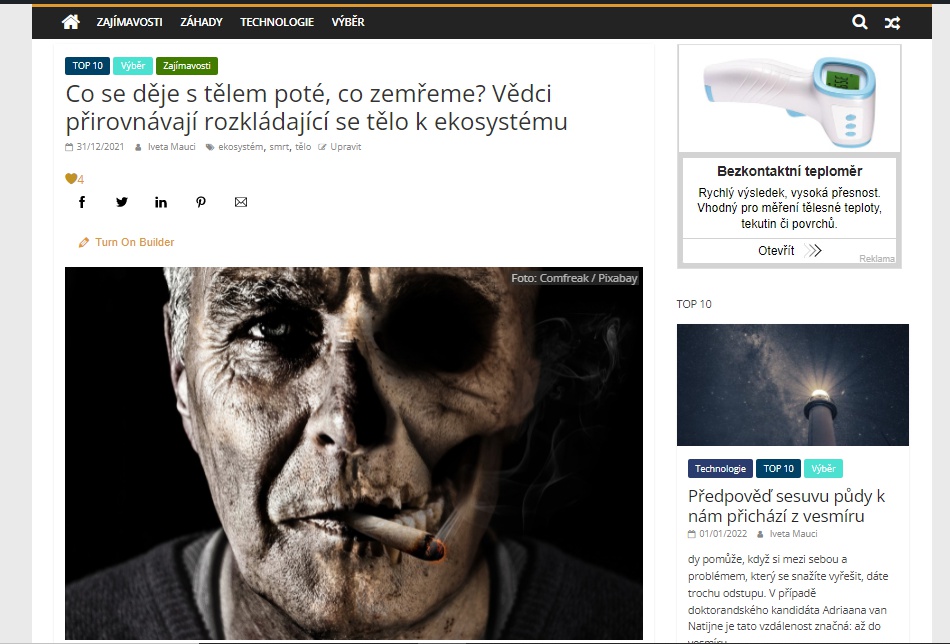Image resolution: width=950 pixels, height=644 pixels.
Task: Open TECHNOLOGIE menu item
Action: (277, 22)
